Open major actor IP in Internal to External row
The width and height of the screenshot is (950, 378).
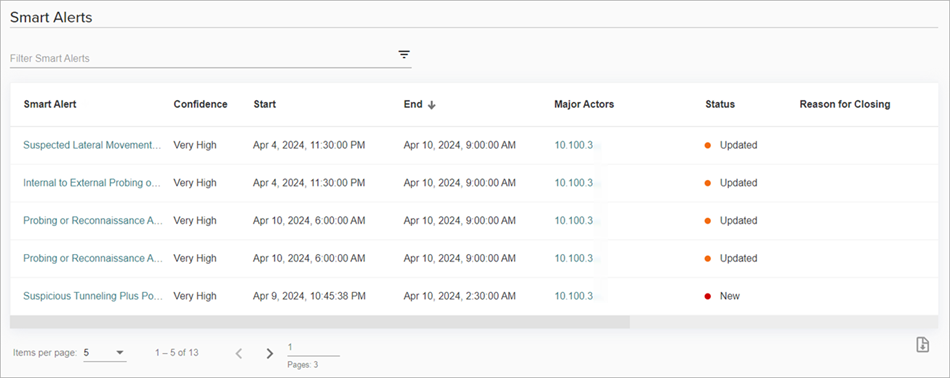click(x=574, y=183)
